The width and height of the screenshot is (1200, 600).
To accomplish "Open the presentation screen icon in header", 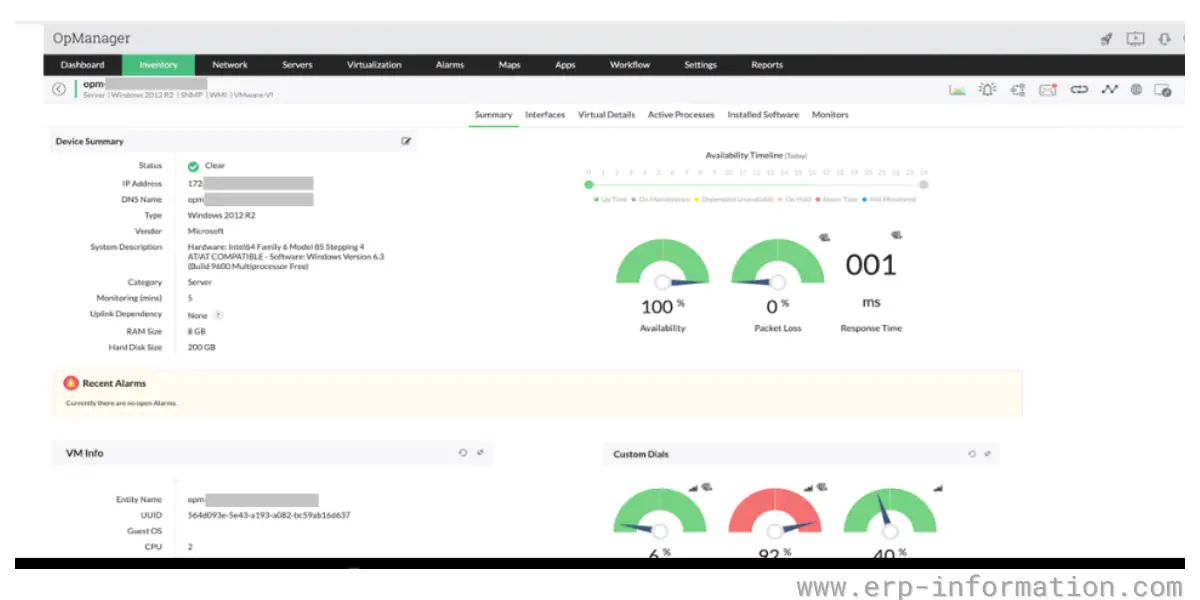I will [1136, 39].
